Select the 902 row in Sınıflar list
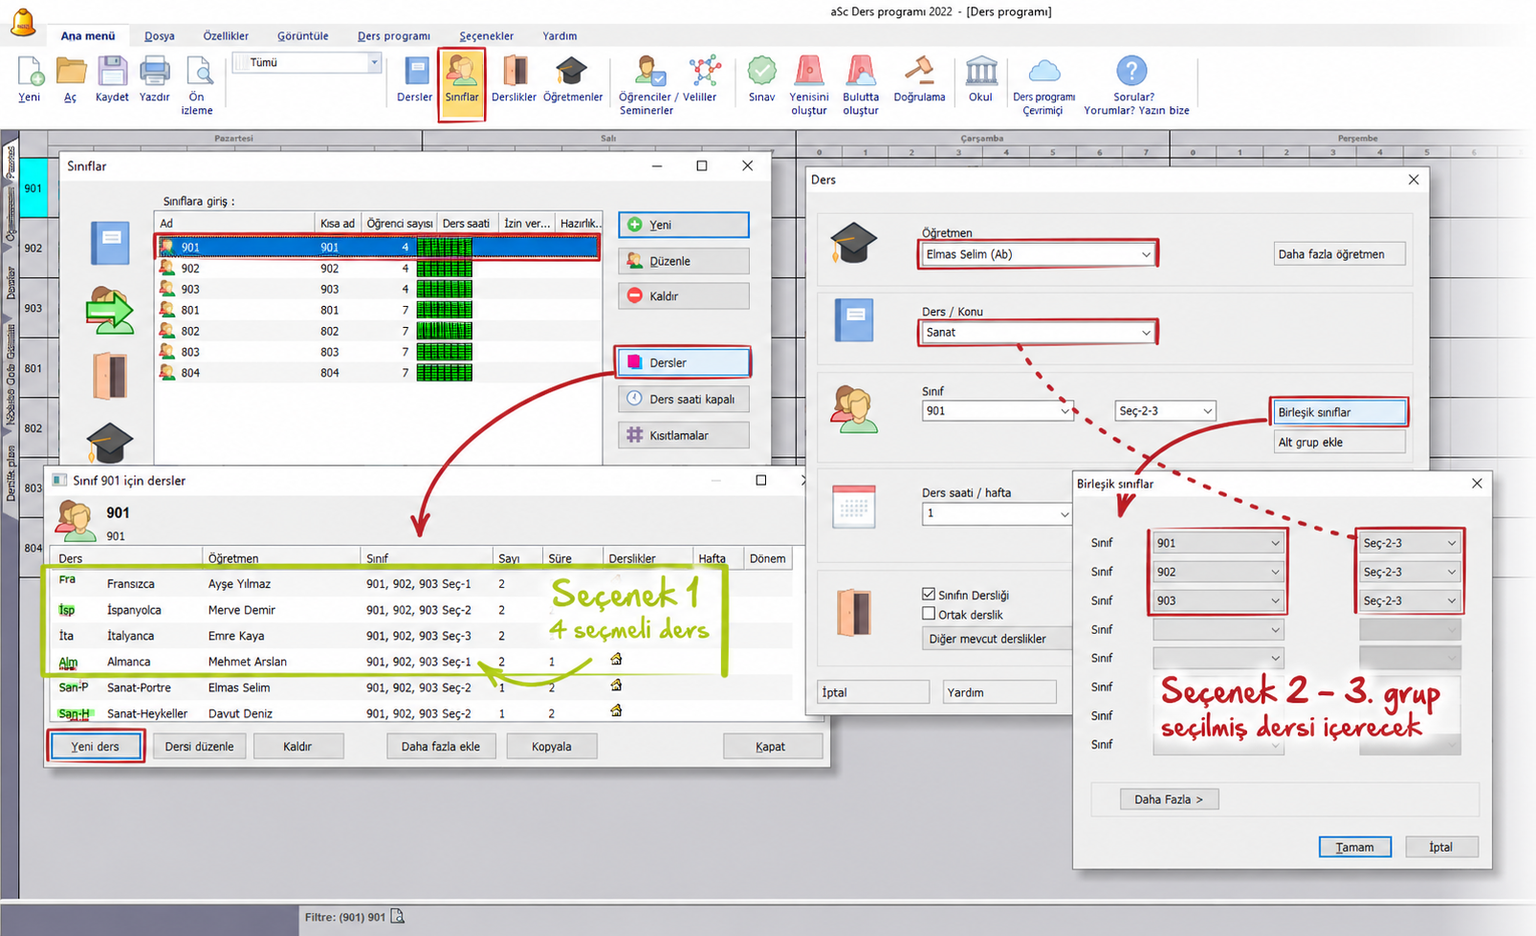Viewport: 1536px width, 936px height. (x=378, y=268)
